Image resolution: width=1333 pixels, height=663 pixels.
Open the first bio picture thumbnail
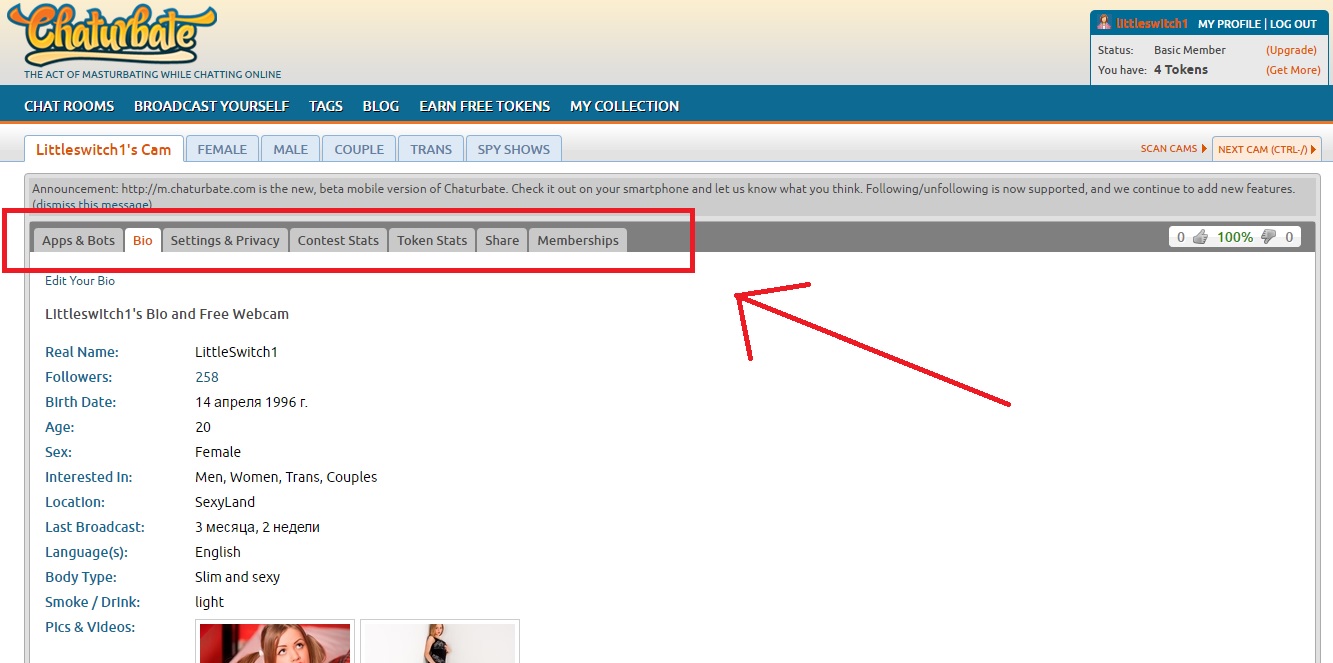coord(275,641)
